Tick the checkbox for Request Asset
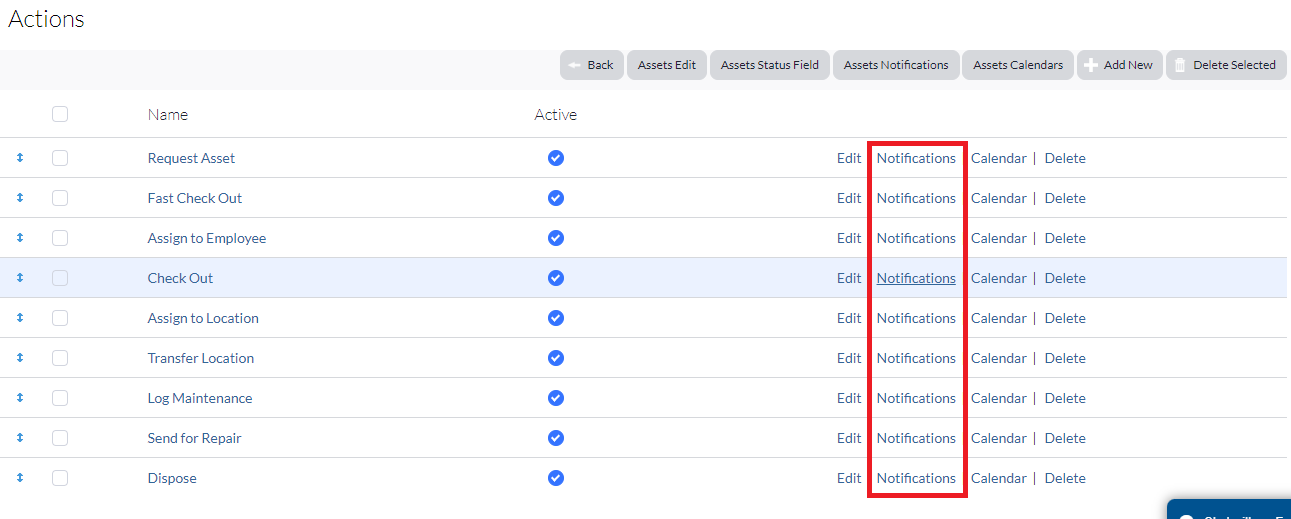This screenshot has height=519, width=1291. point(60,158)
